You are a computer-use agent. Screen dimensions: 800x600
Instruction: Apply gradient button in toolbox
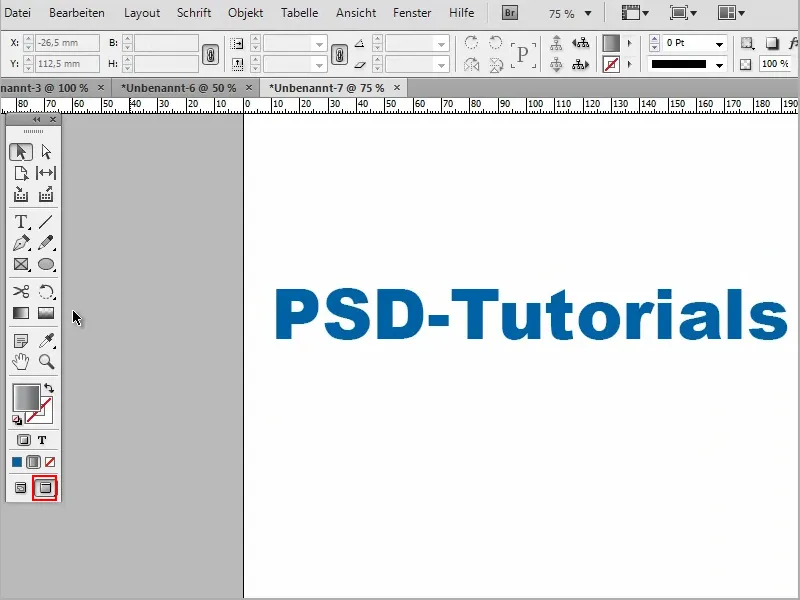tap(33, 462)
